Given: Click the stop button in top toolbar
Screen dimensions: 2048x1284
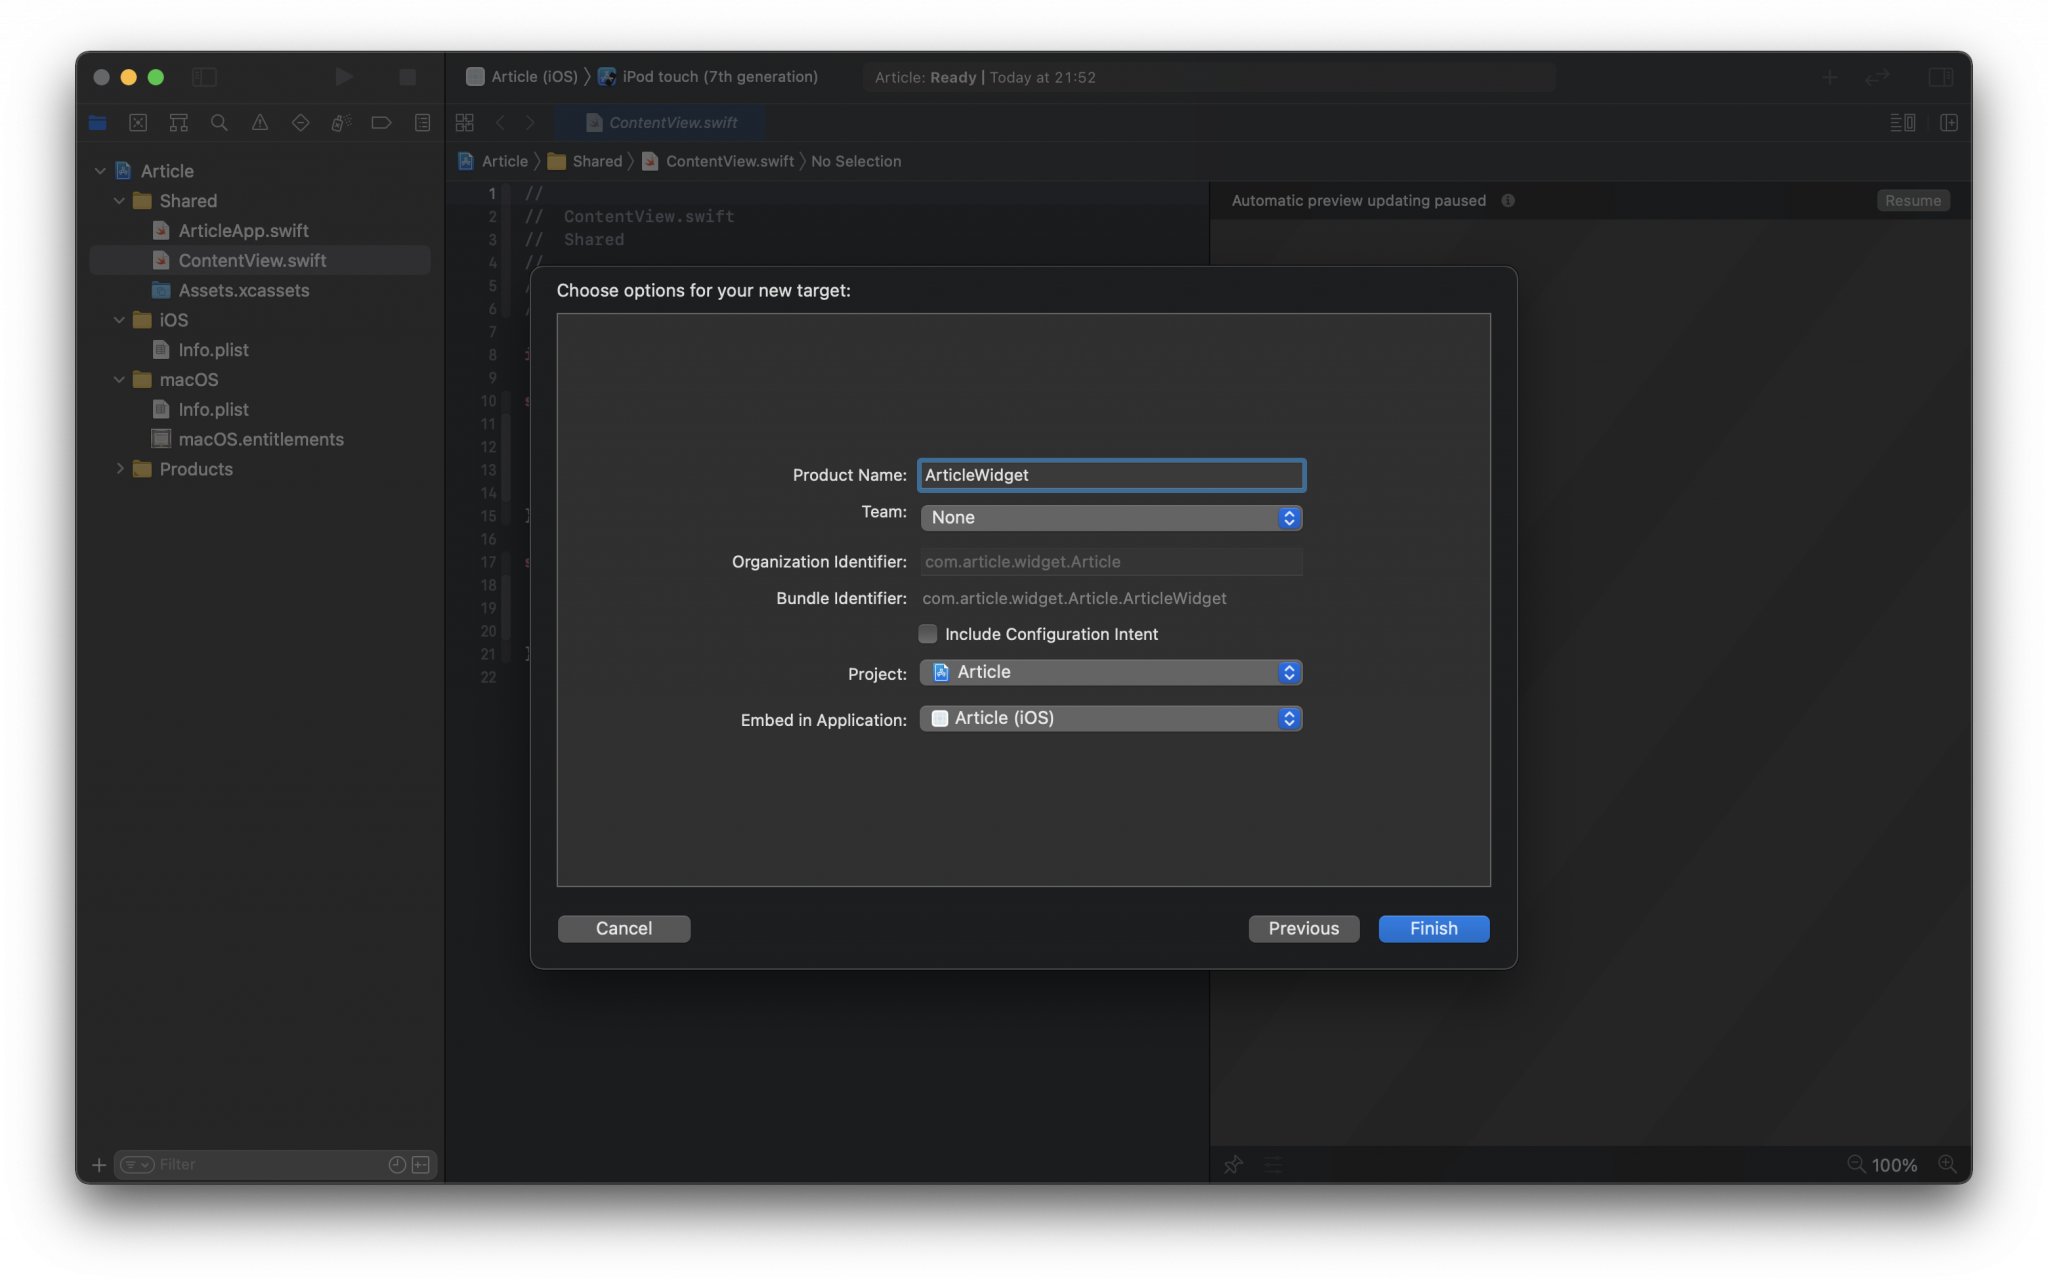Looking at the screenshot, I should click(x=408, y=77).
